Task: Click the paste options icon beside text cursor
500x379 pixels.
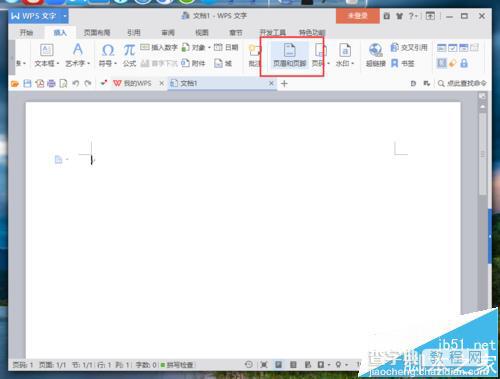Action: coord(60,160)
